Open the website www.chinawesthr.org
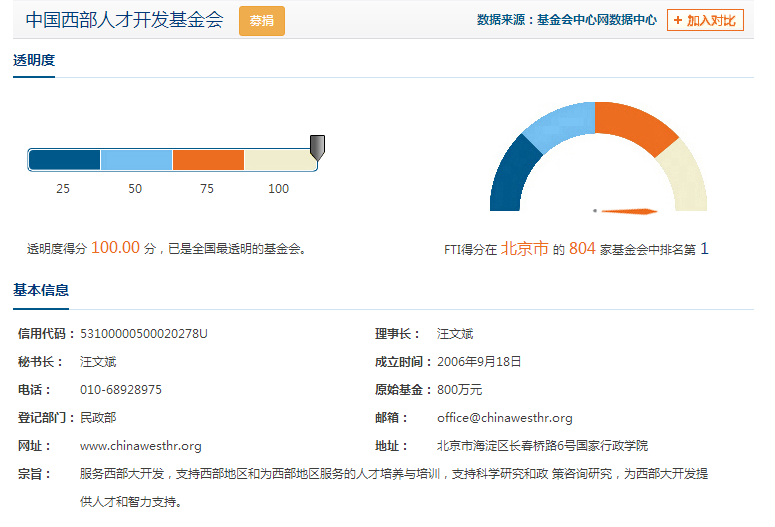Screen dimensions: 775x527 141,446
